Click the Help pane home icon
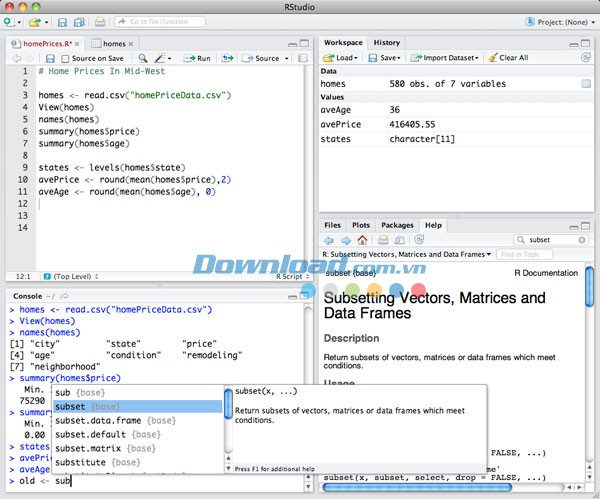This screenshot has width=600, height=499. click(362, 240)
